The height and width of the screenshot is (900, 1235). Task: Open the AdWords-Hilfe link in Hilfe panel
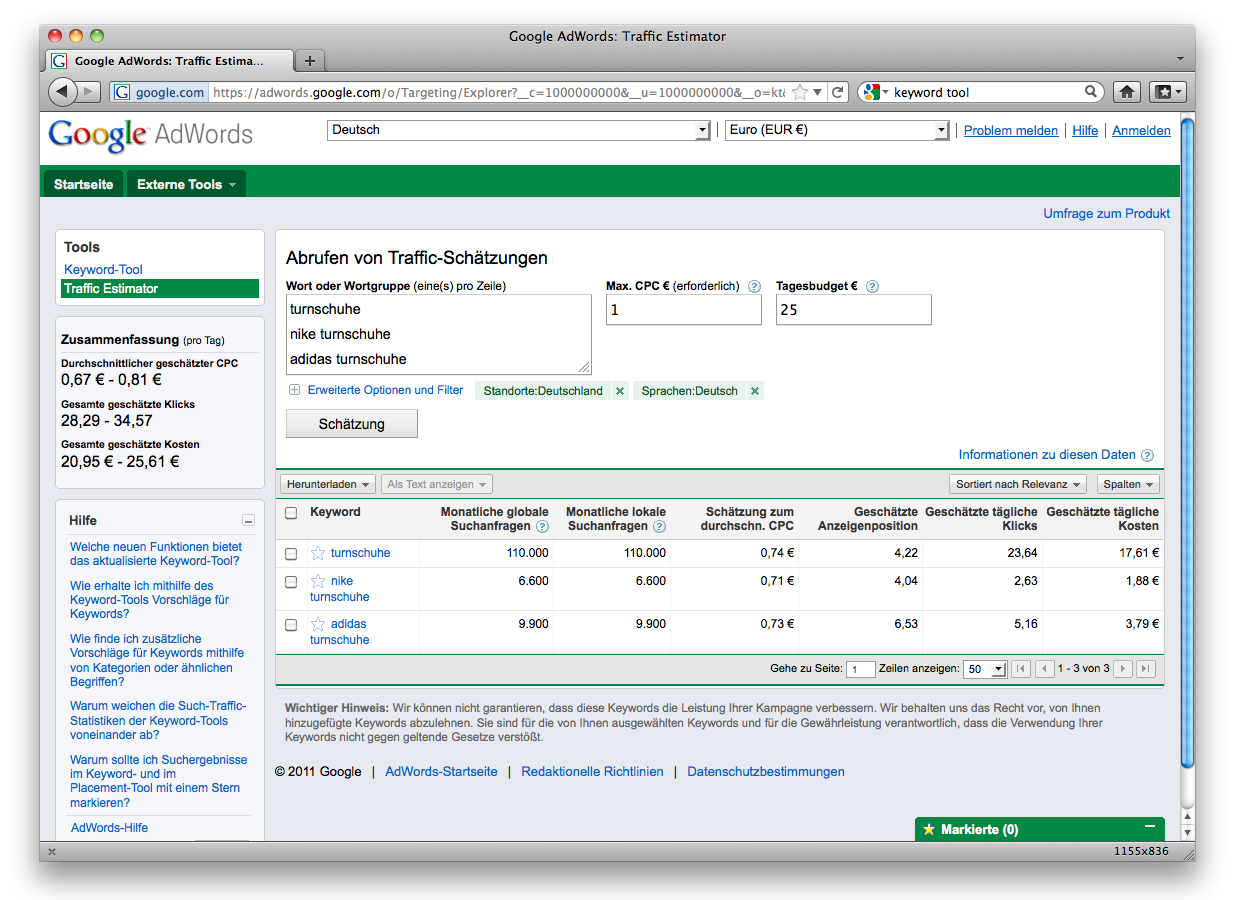click(x=109, y=828)
